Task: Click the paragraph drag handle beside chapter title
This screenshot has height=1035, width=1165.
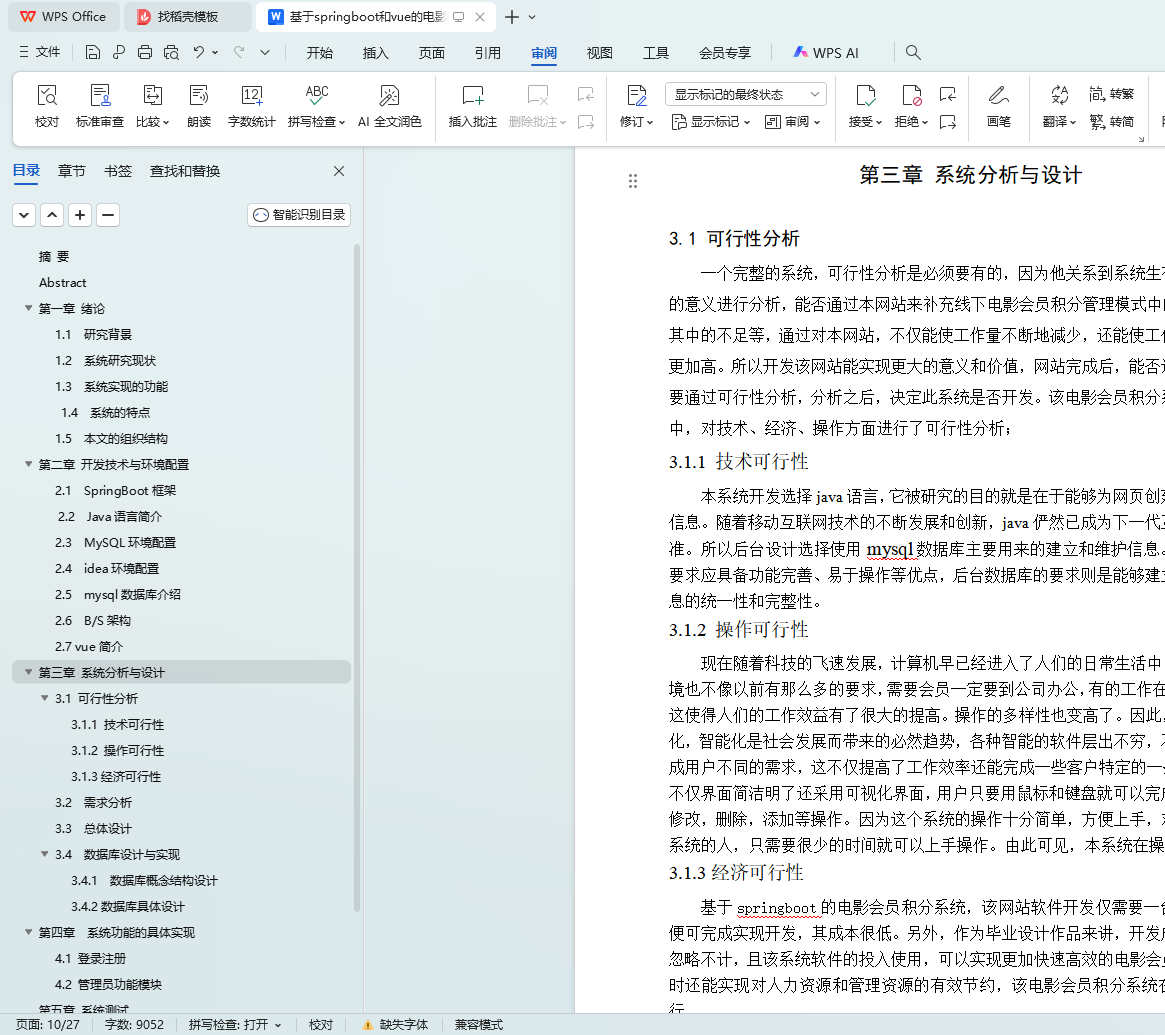Action: tap(633, 181)
